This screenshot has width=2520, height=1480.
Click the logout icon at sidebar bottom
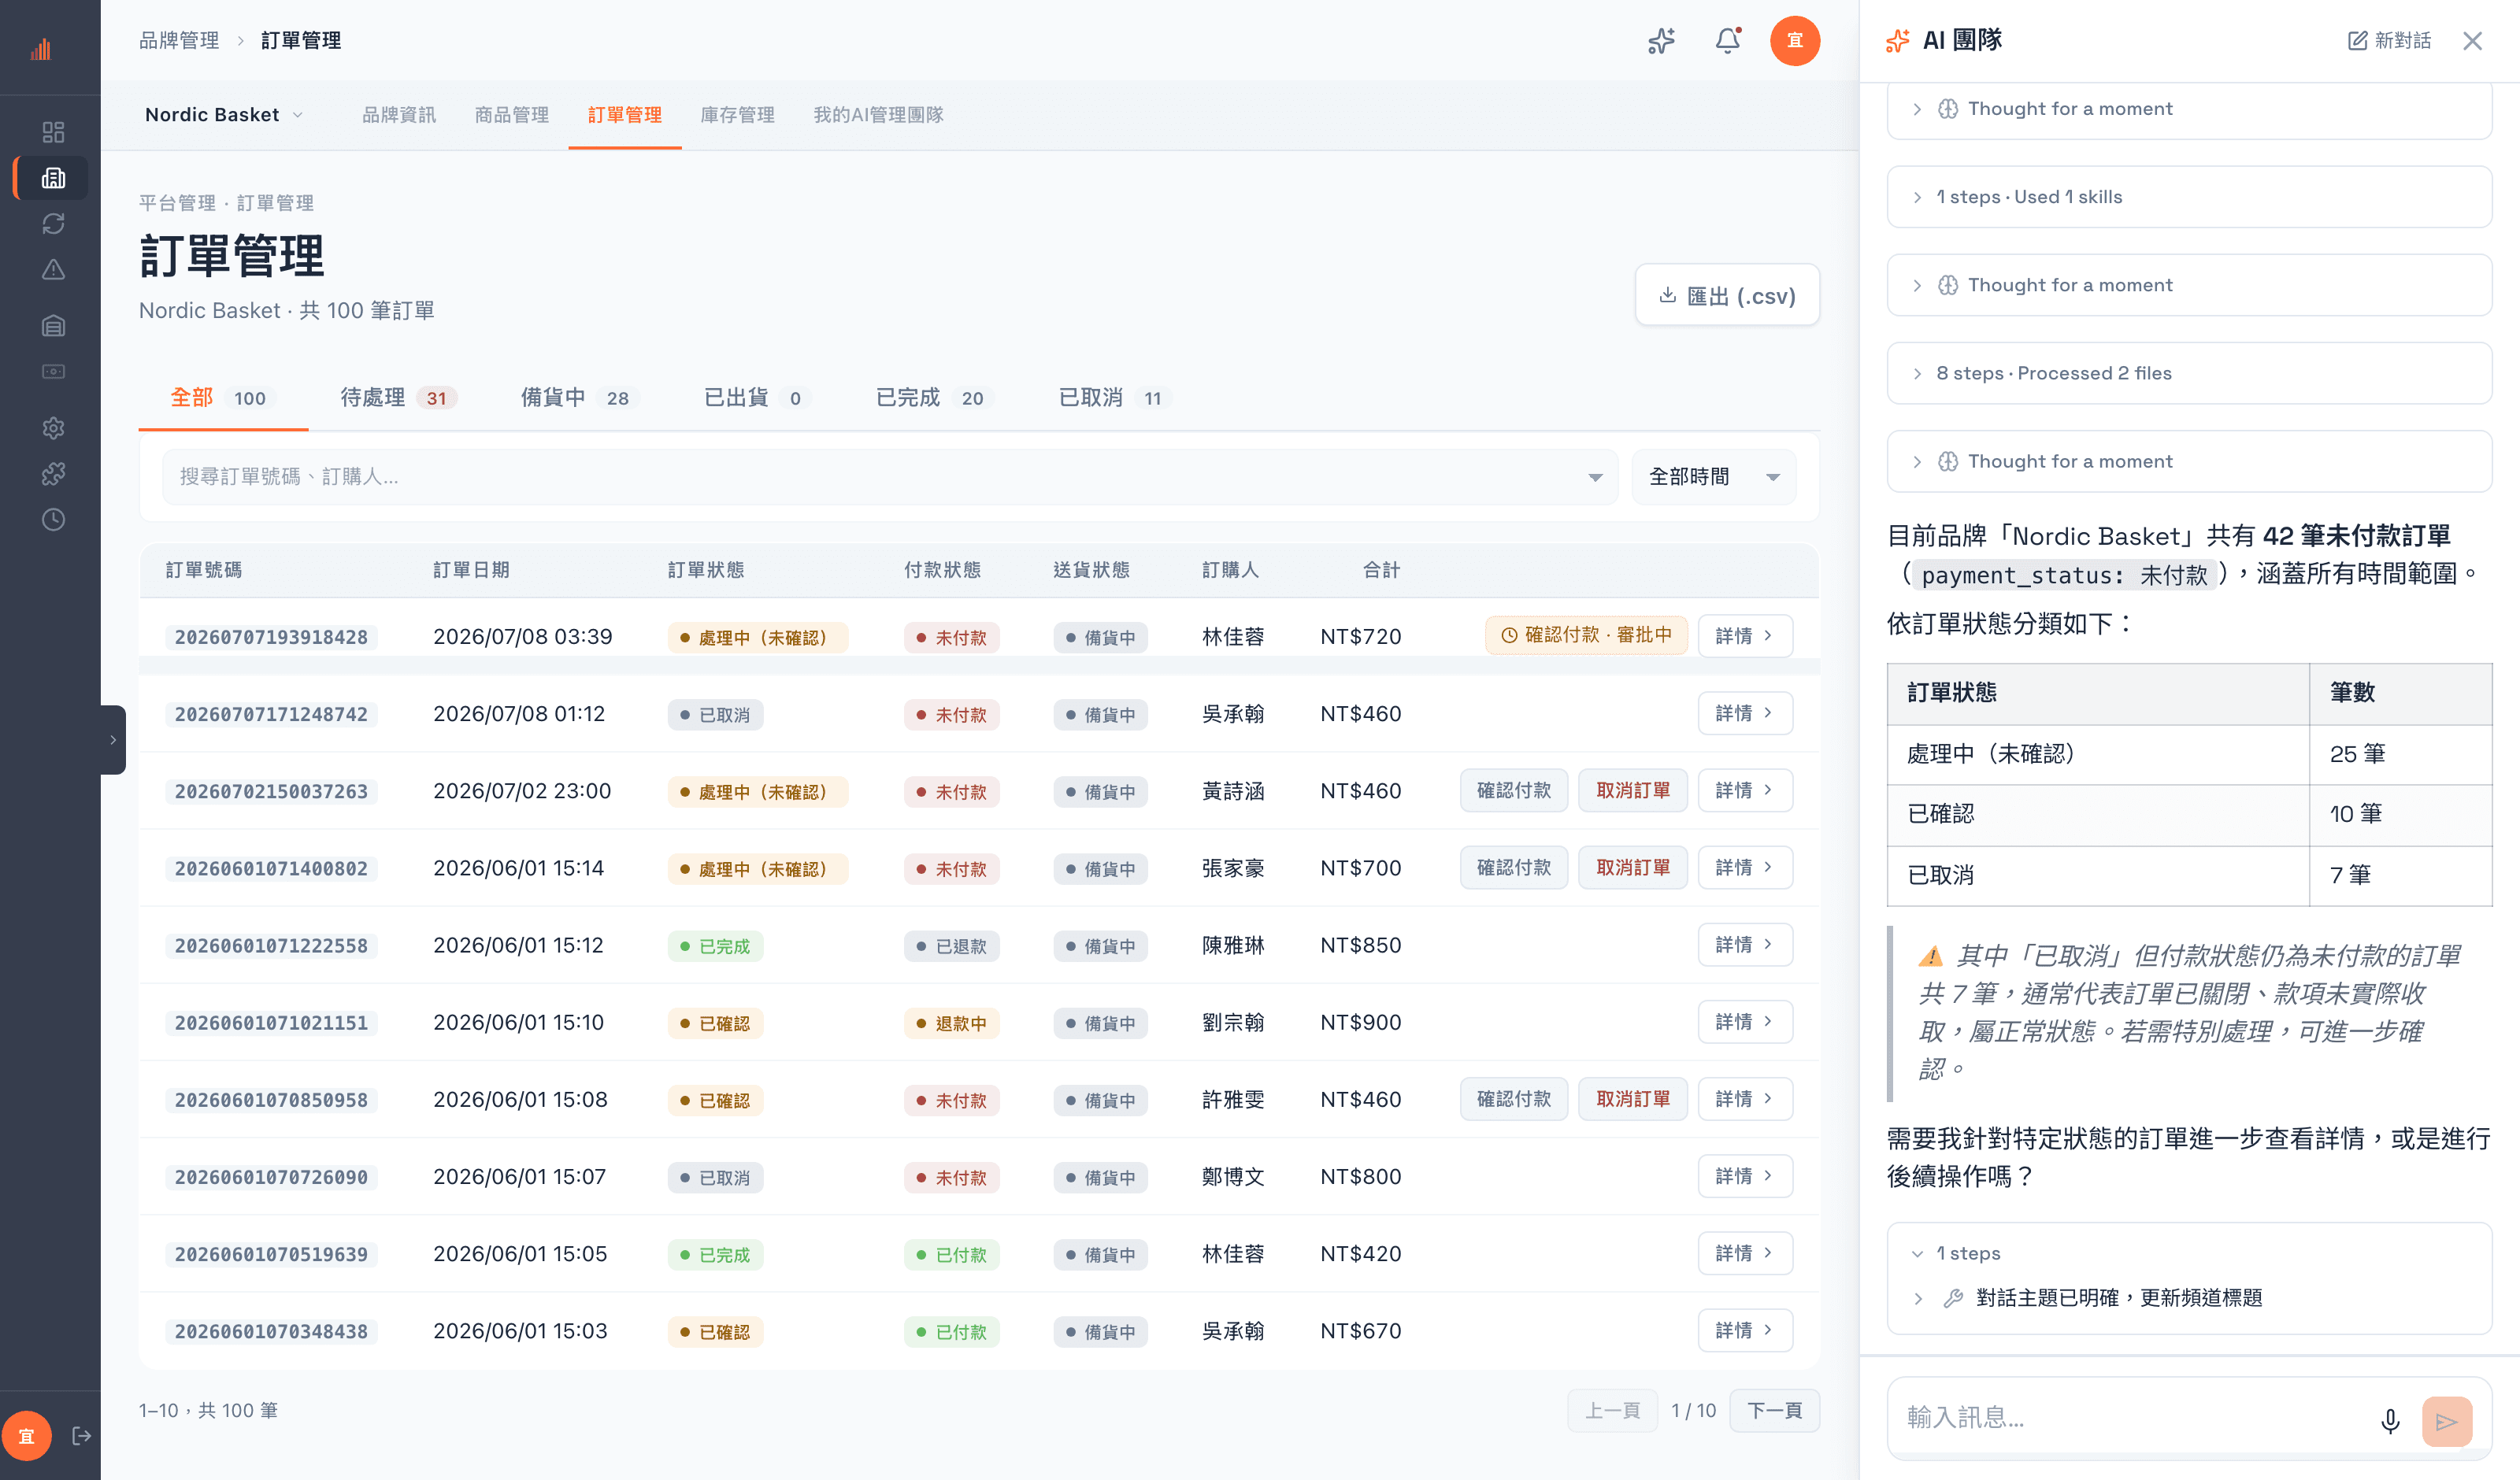(x=82, y=1436)
